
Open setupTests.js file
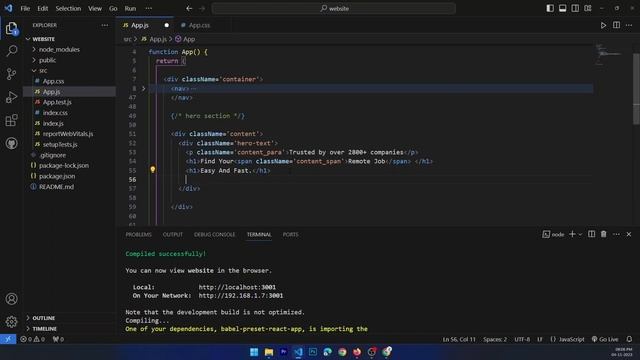point(60,144)
